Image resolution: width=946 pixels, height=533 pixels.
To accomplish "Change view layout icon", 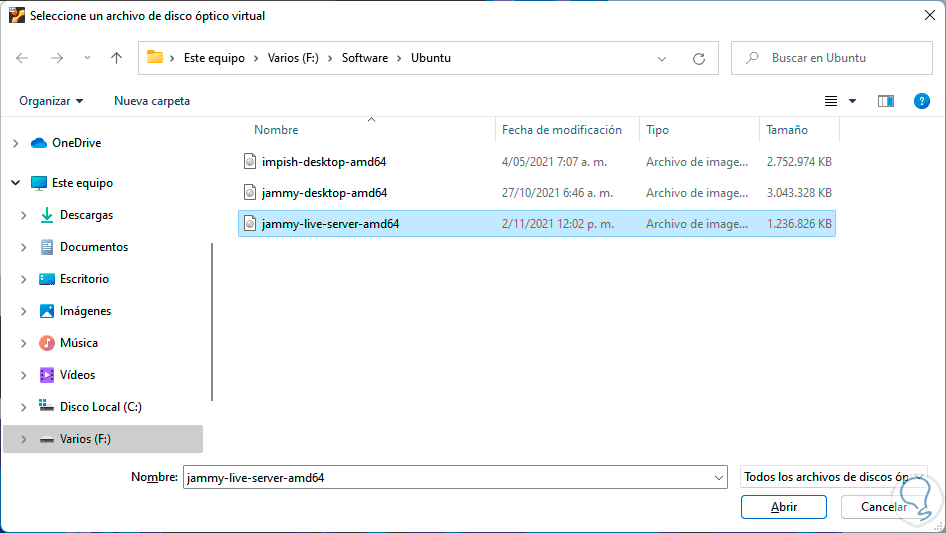I will [830, 101].
